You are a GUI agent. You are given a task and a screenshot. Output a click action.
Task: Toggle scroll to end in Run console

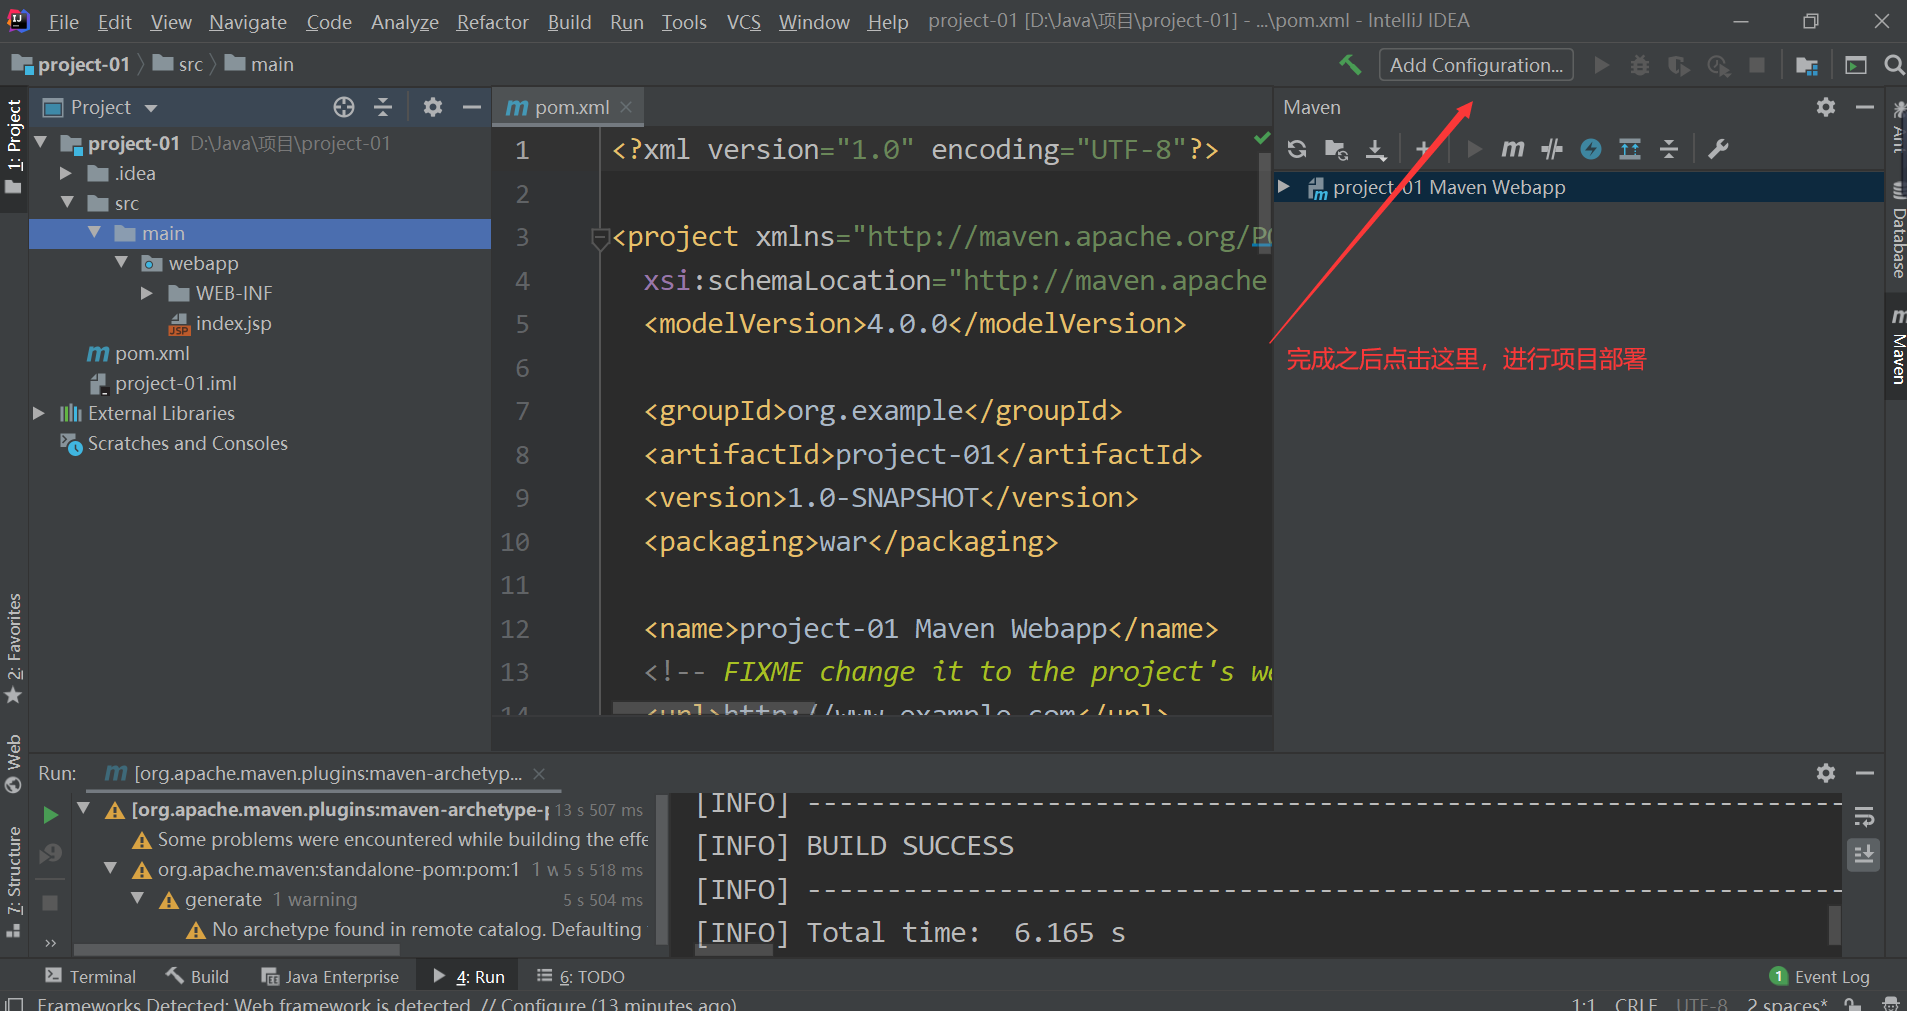pyautogui.click(x=1864, y=854)
